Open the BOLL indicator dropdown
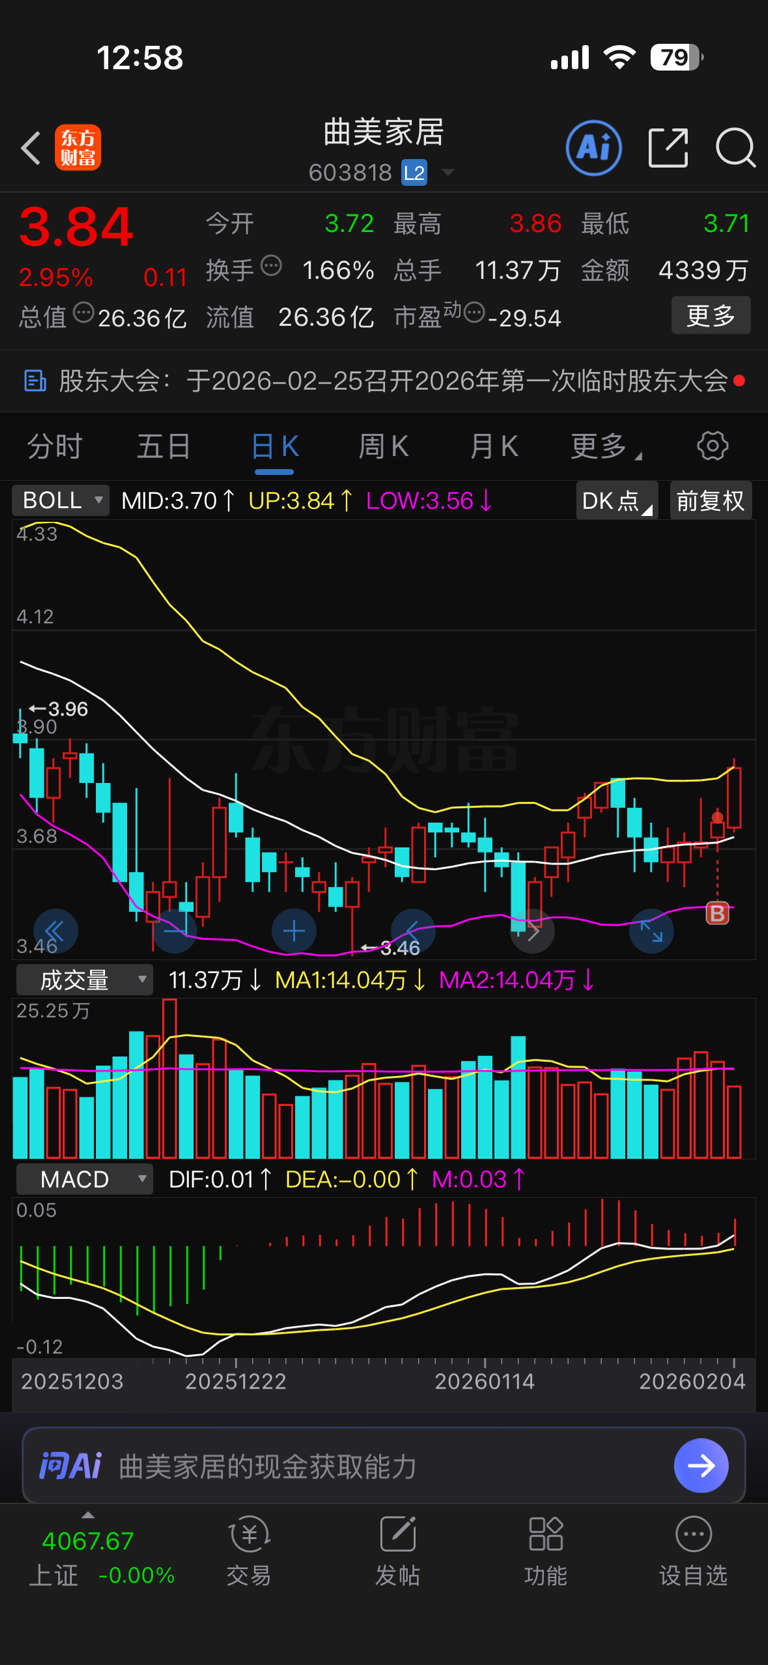The height and width of the screenshot is (1665, 769). click(x=60, y=500)
